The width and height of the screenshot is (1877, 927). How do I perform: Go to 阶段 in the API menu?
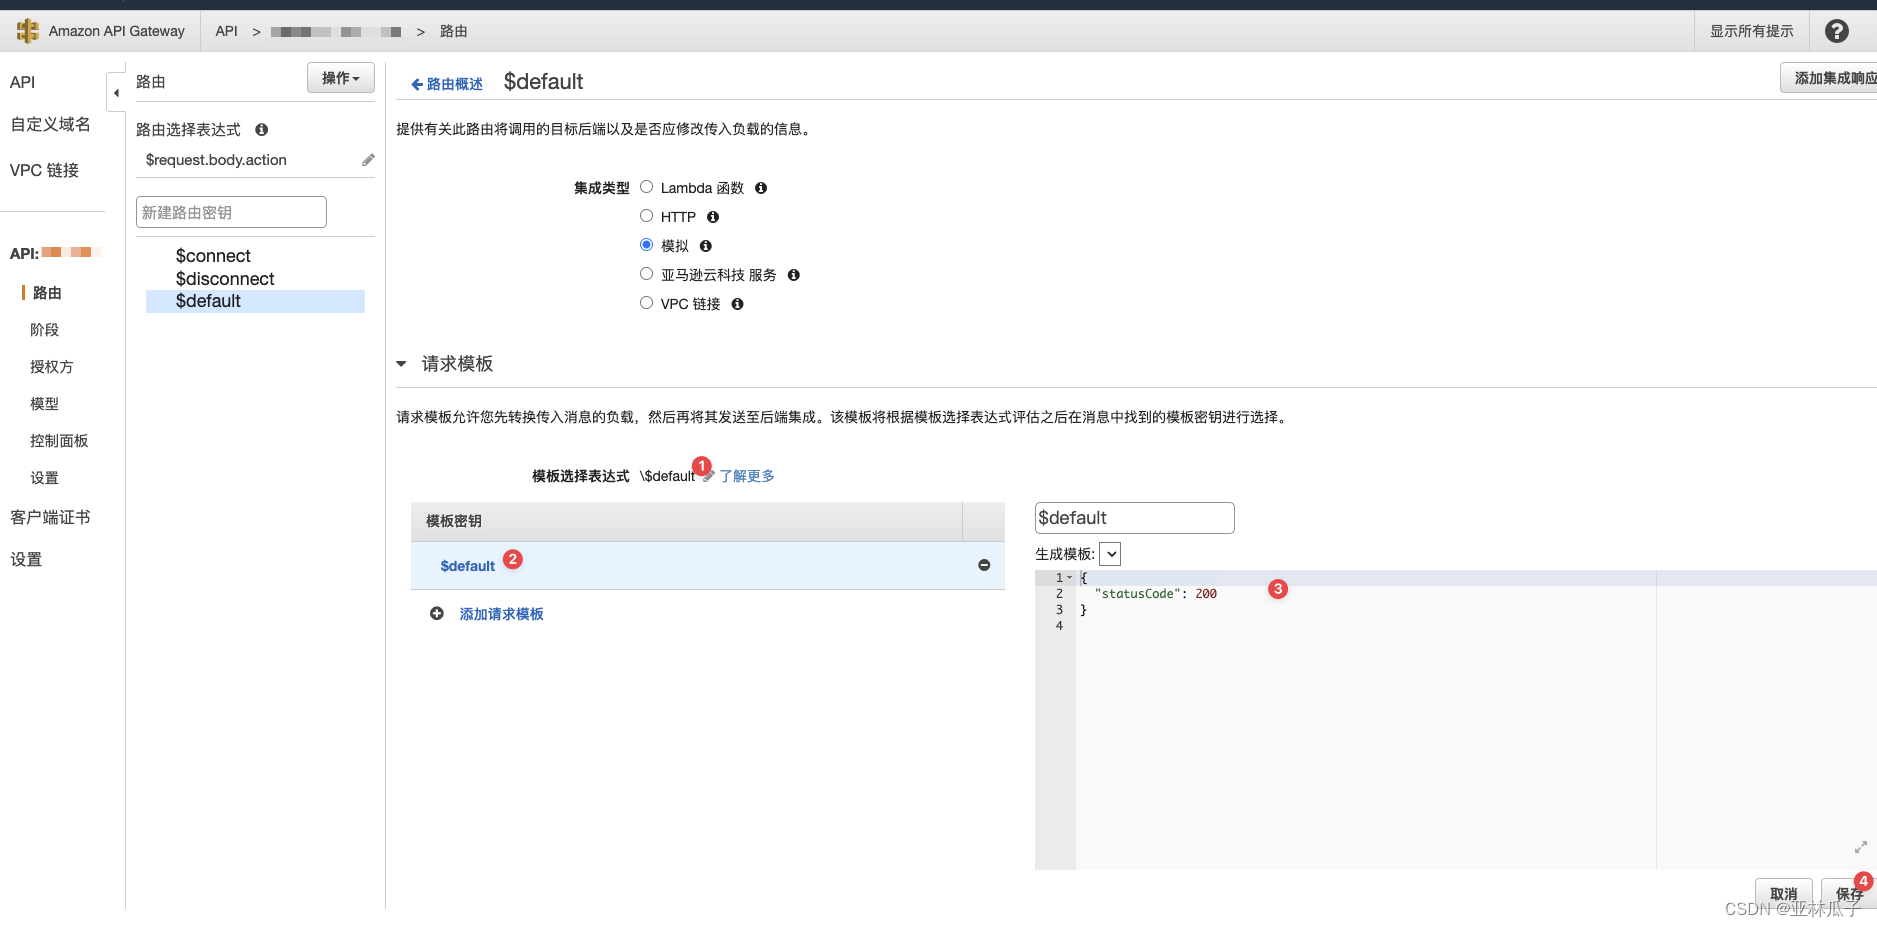click(x=45, y=330)
